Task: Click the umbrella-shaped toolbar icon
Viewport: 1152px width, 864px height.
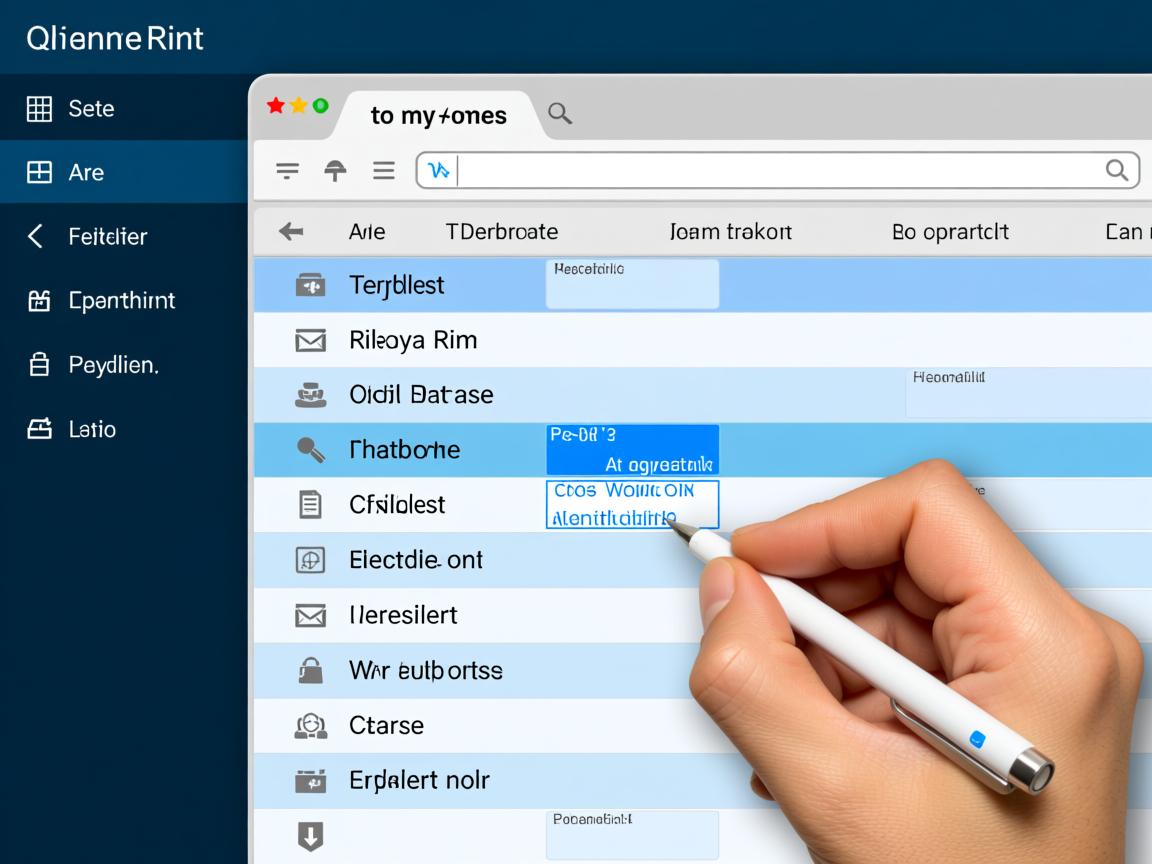Action: 336,171
